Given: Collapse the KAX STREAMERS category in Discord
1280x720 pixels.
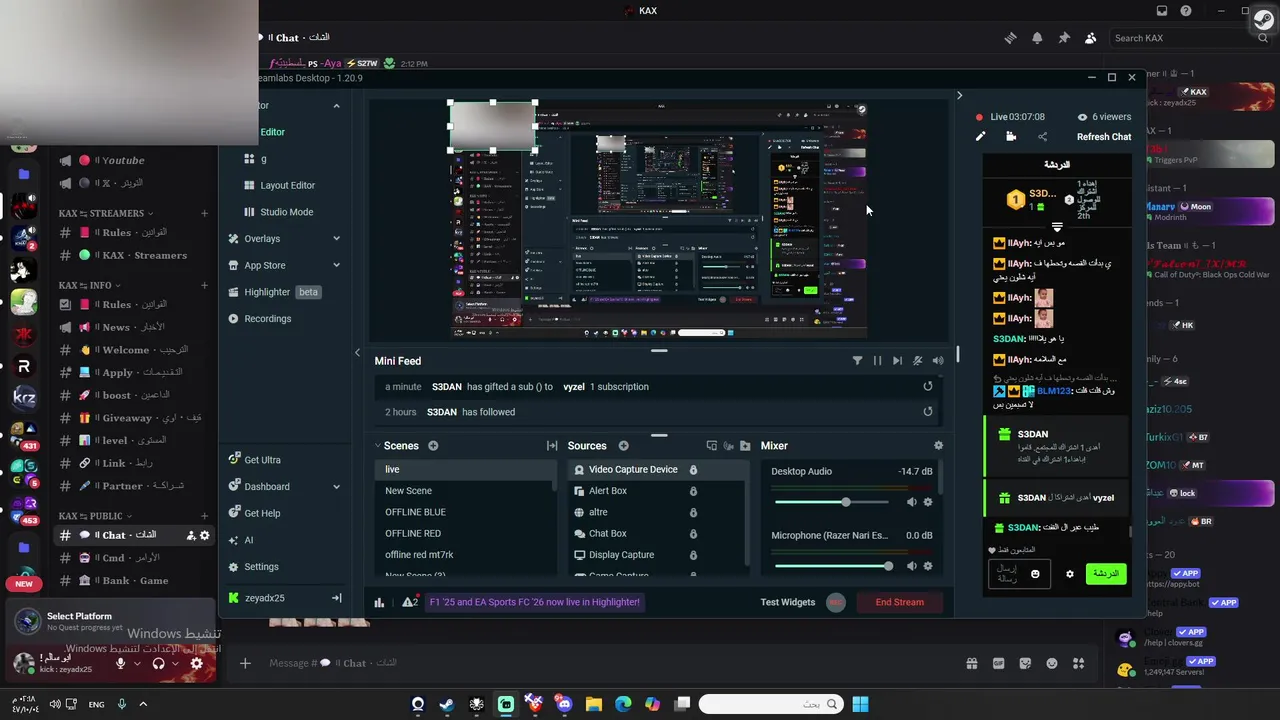Looking at the screenshot, I should coord(106,213).
